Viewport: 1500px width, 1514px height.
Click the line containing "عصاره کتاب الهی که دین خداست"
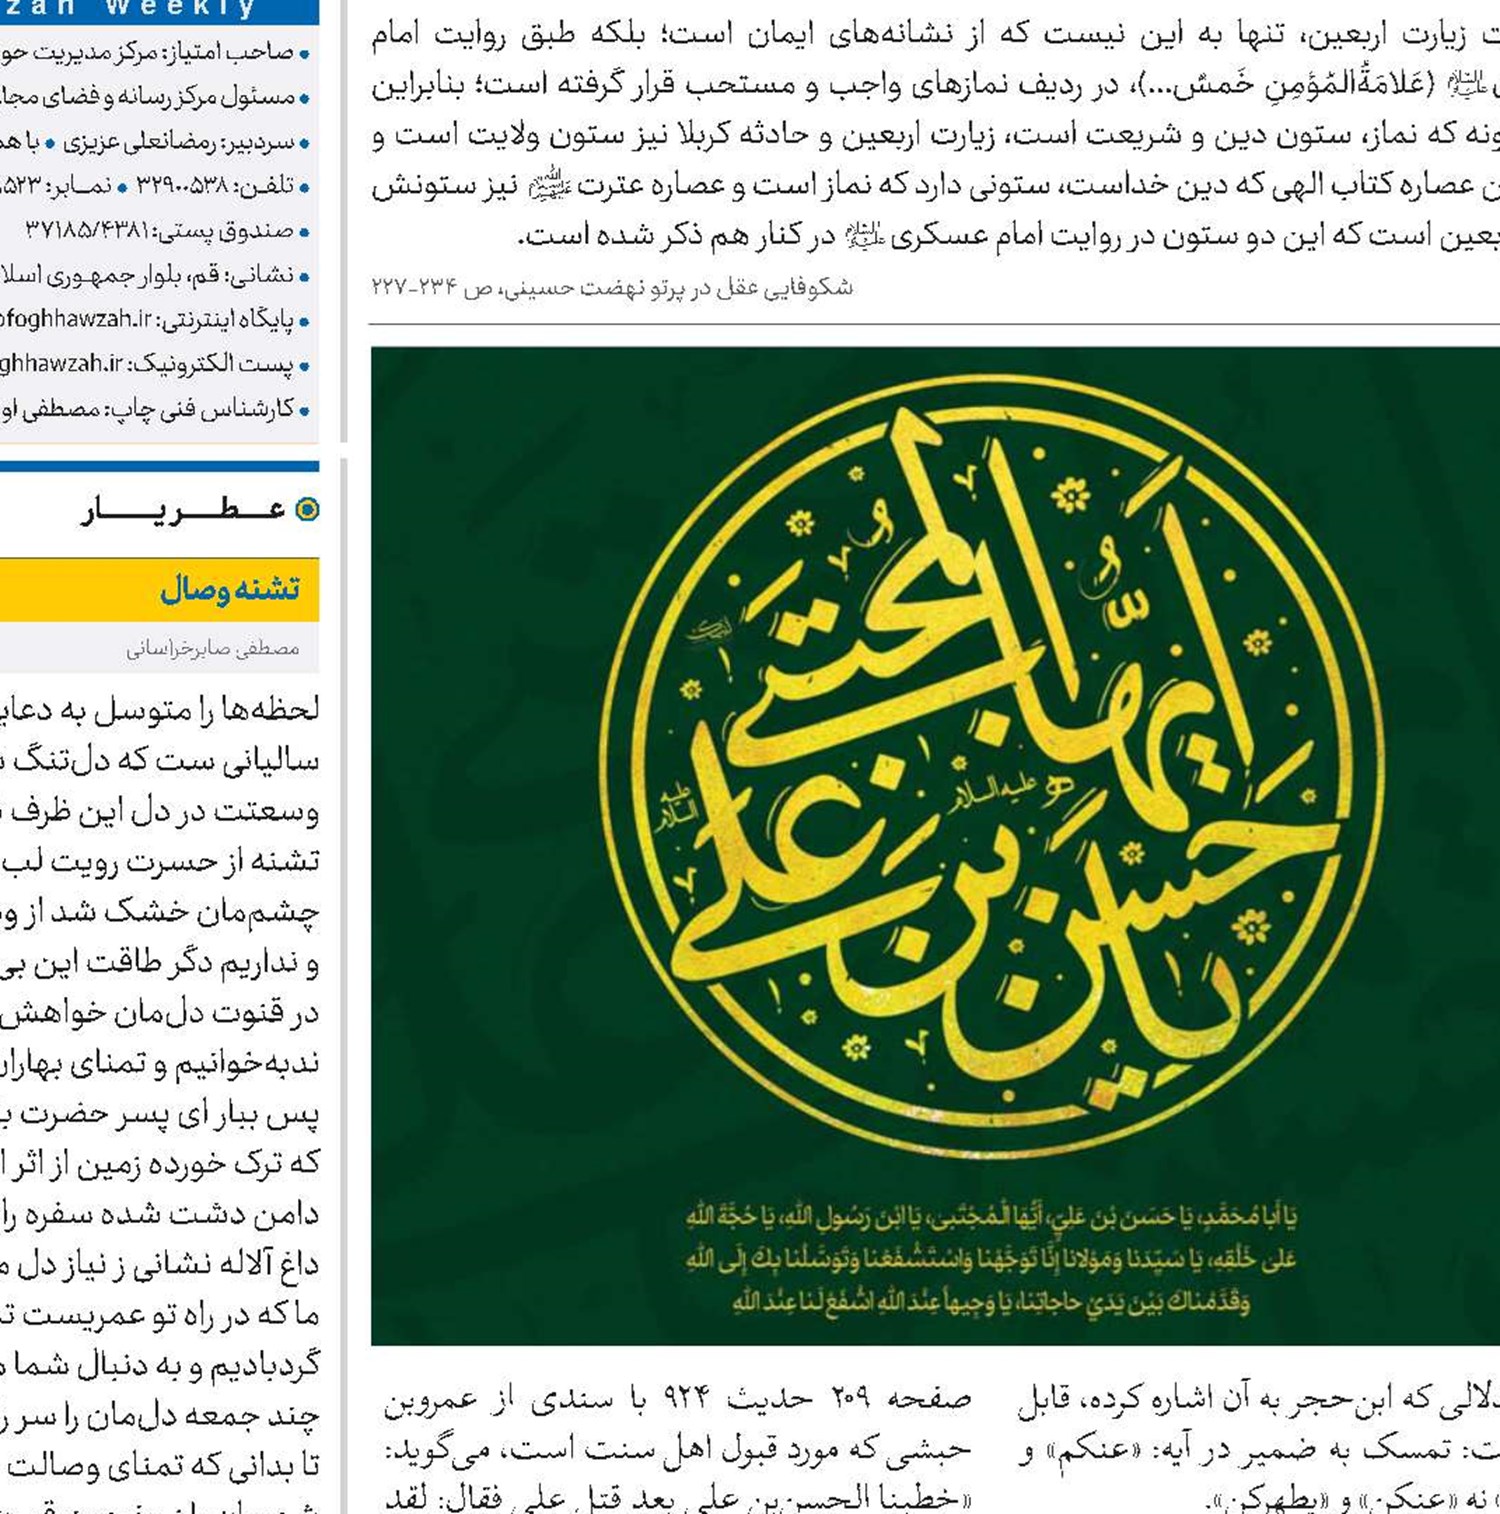point(935,186)
